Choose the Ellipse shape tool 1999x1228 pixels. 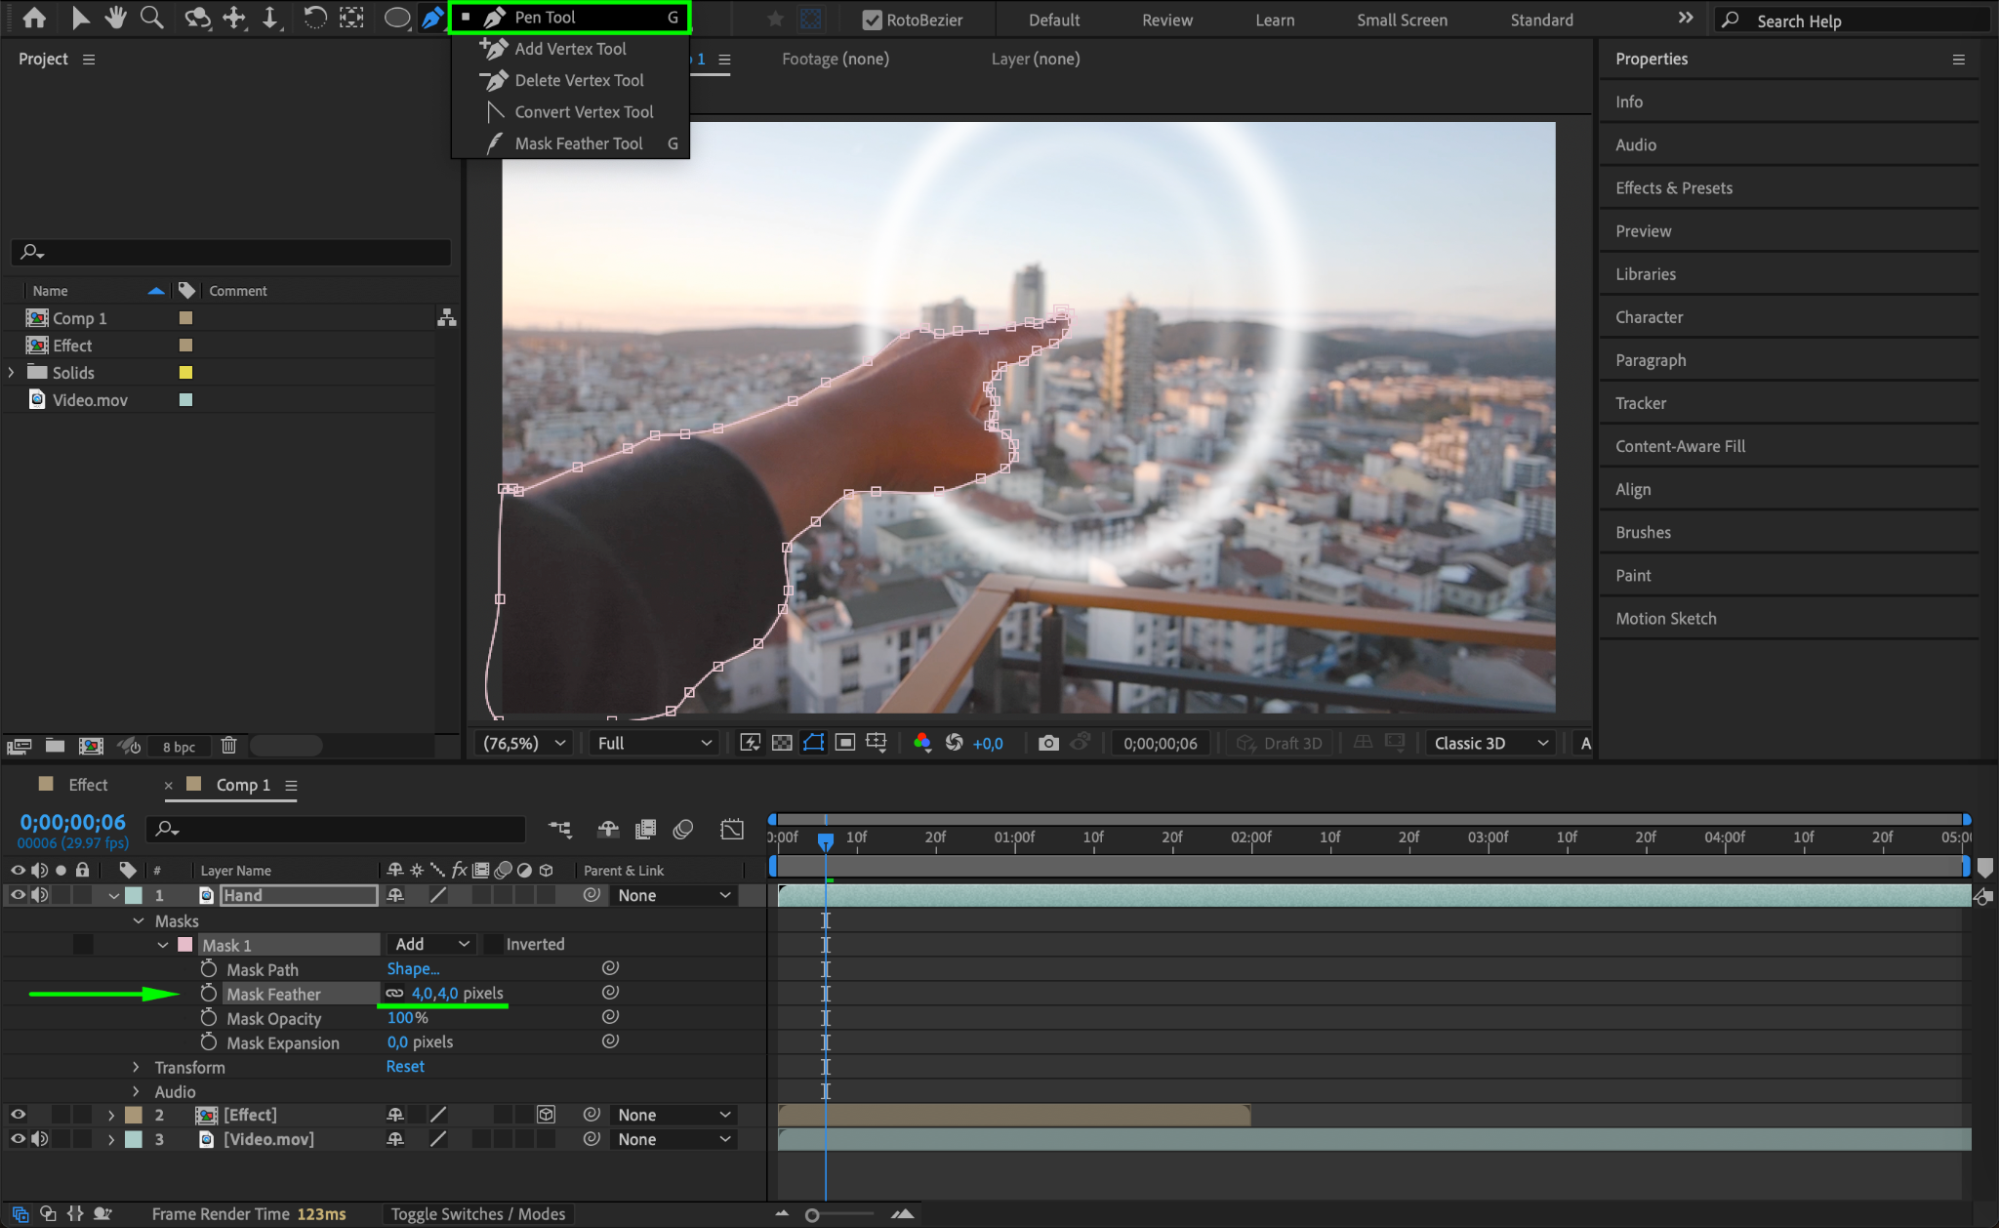[x=397, y=18]
